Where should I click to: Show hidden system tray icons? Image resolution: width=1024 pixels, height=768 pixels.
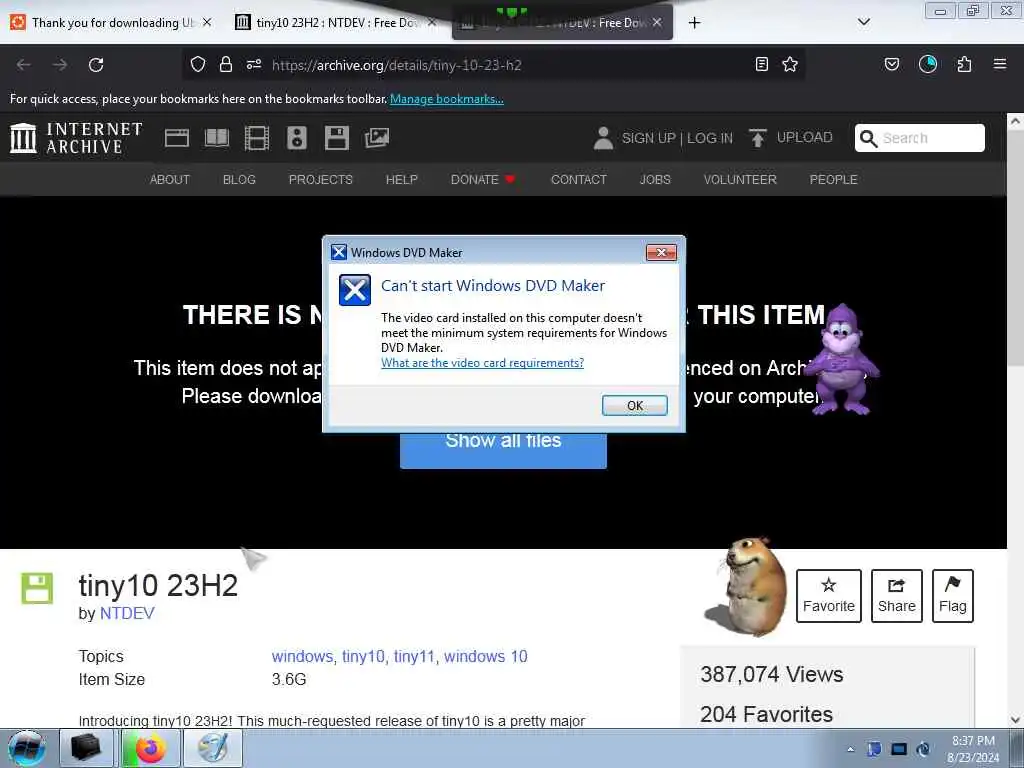click(850, 749)
